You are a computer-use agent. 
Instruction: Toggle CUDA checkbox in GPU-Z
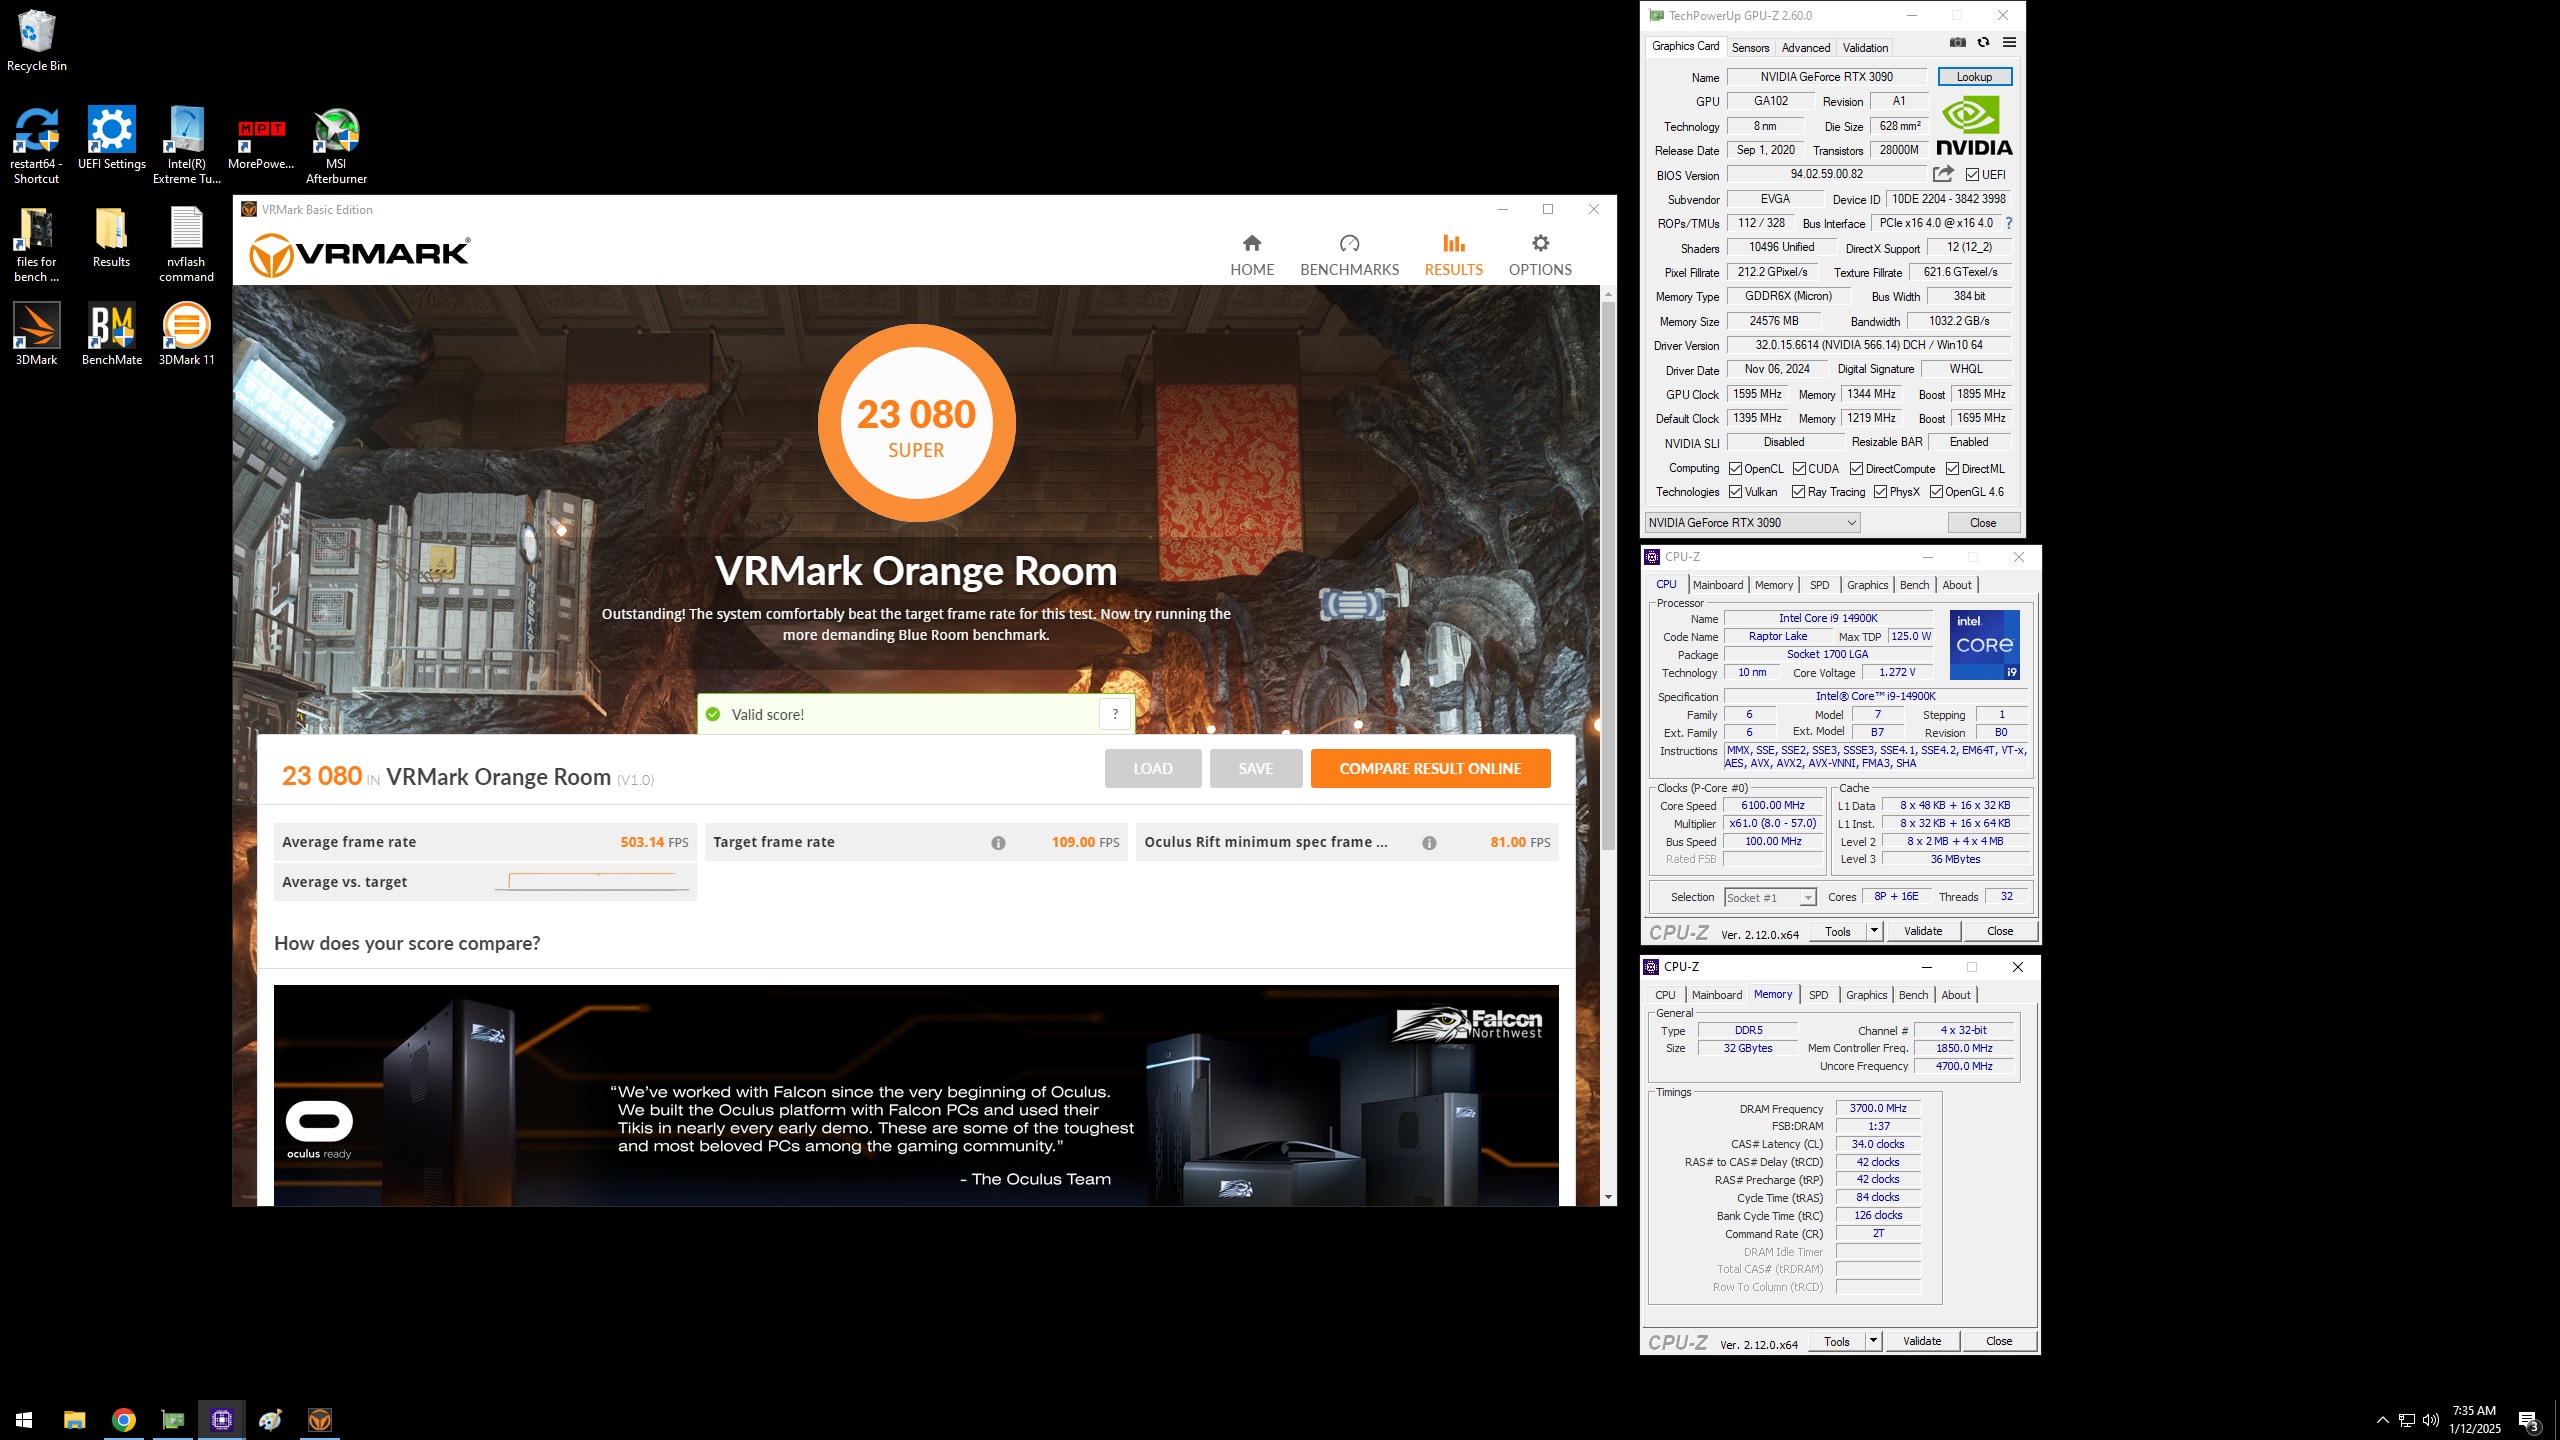(1799, 469)
